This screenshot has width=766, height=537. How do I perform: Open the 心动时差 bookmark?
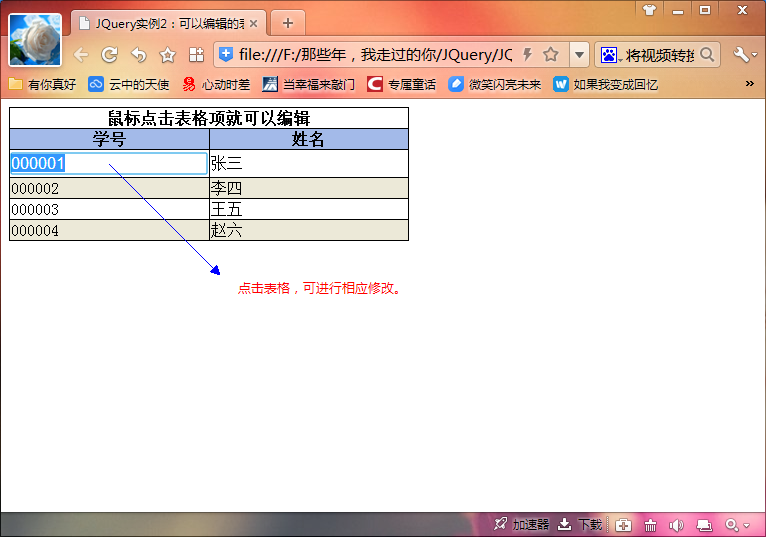(x=216, y=85)
